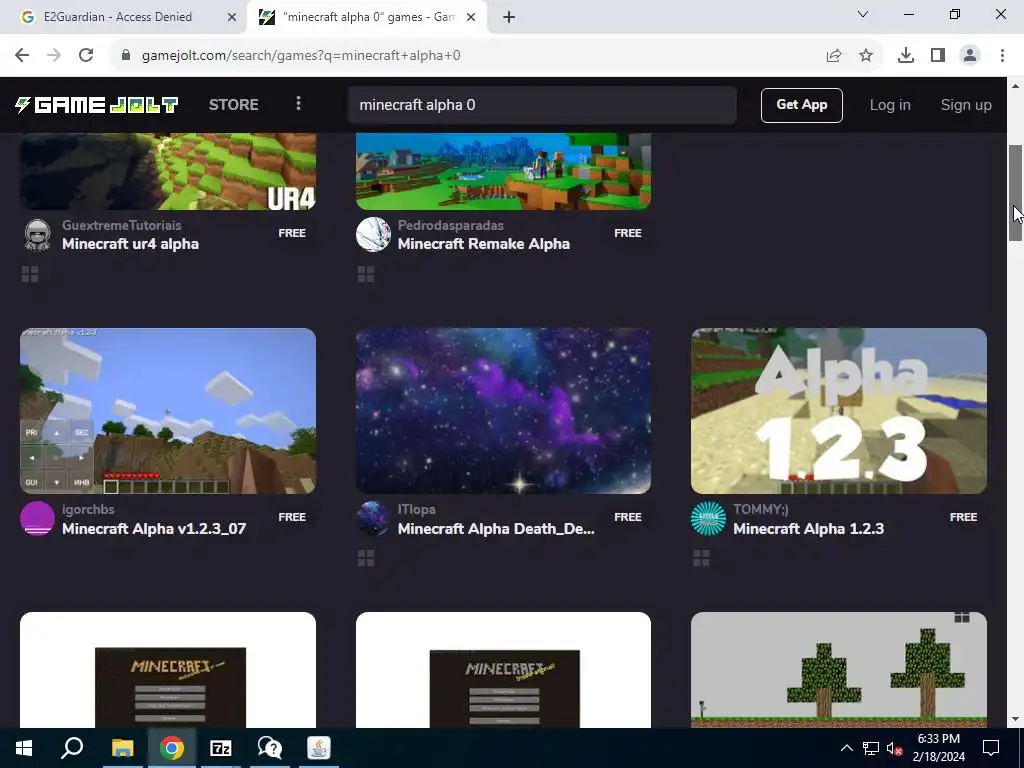Click the GuextremeTutoriais developer name

121,225
